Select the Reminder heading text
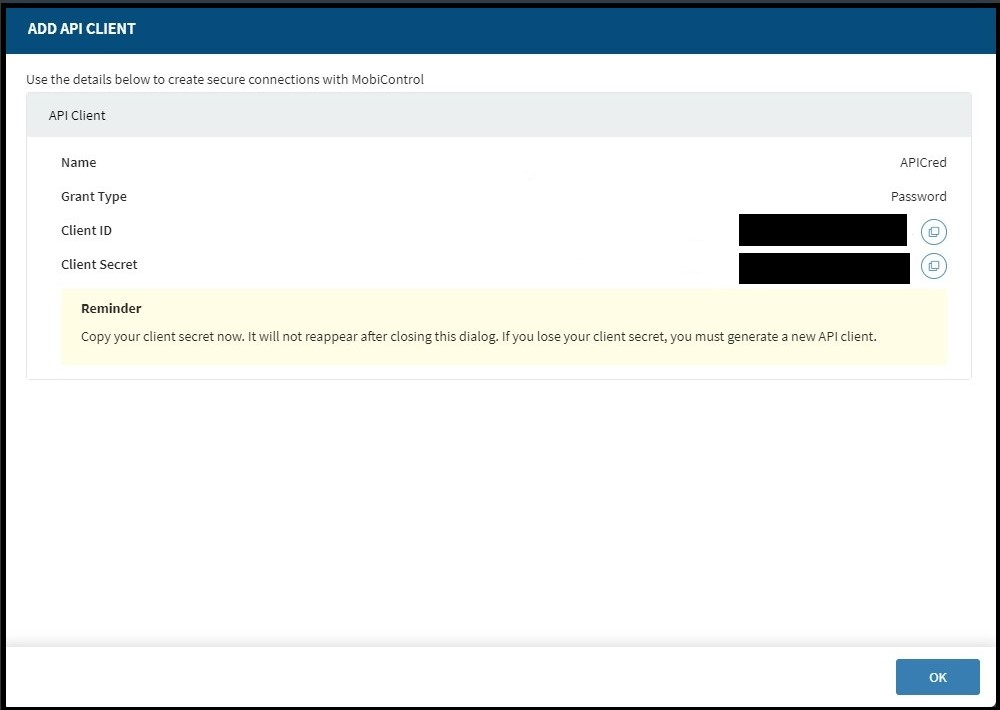The height and width of the screenshot is (710, 1000). (111, 308)
